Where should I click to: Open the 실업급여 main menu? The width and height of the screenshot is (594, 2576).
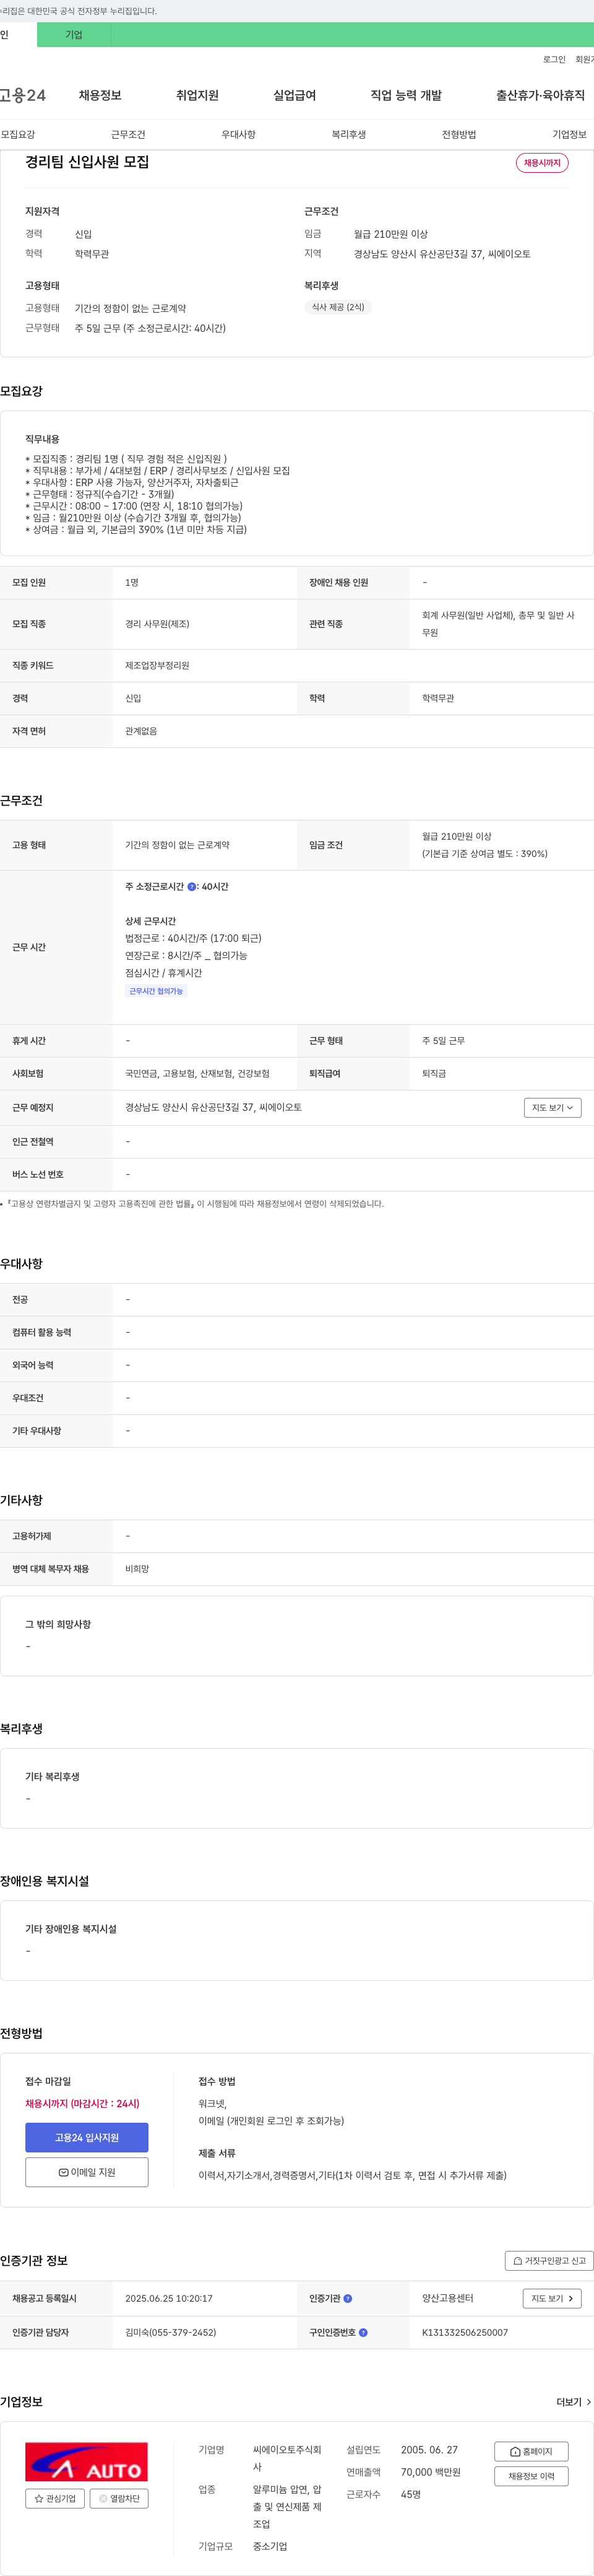[x=294, y=95]
